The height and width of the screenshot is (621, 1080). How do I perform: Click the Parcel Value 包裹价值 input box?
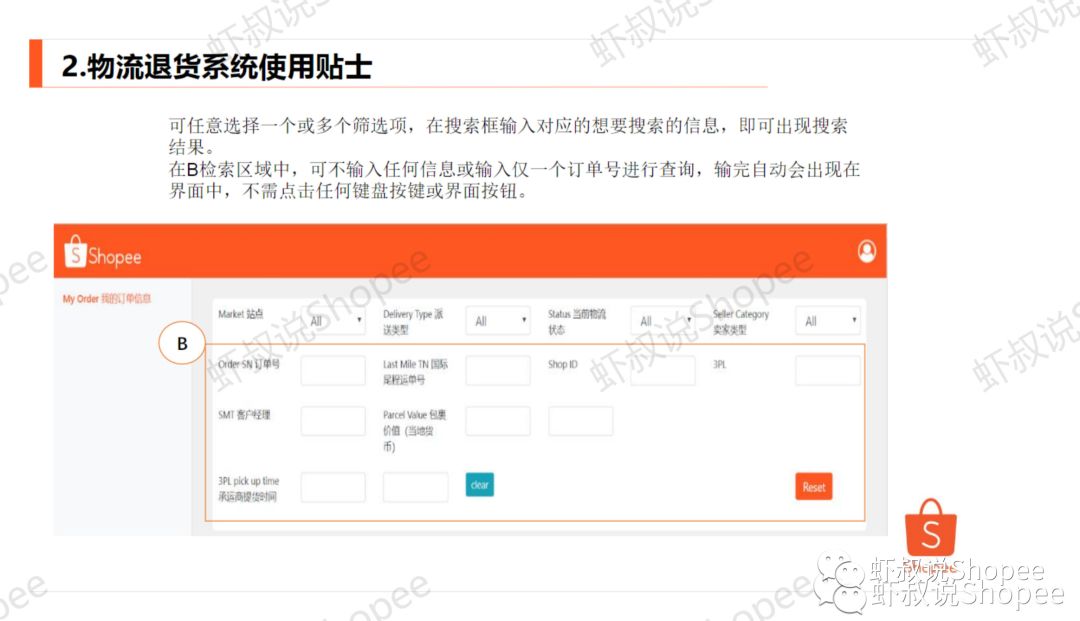[x=498, y=420]
